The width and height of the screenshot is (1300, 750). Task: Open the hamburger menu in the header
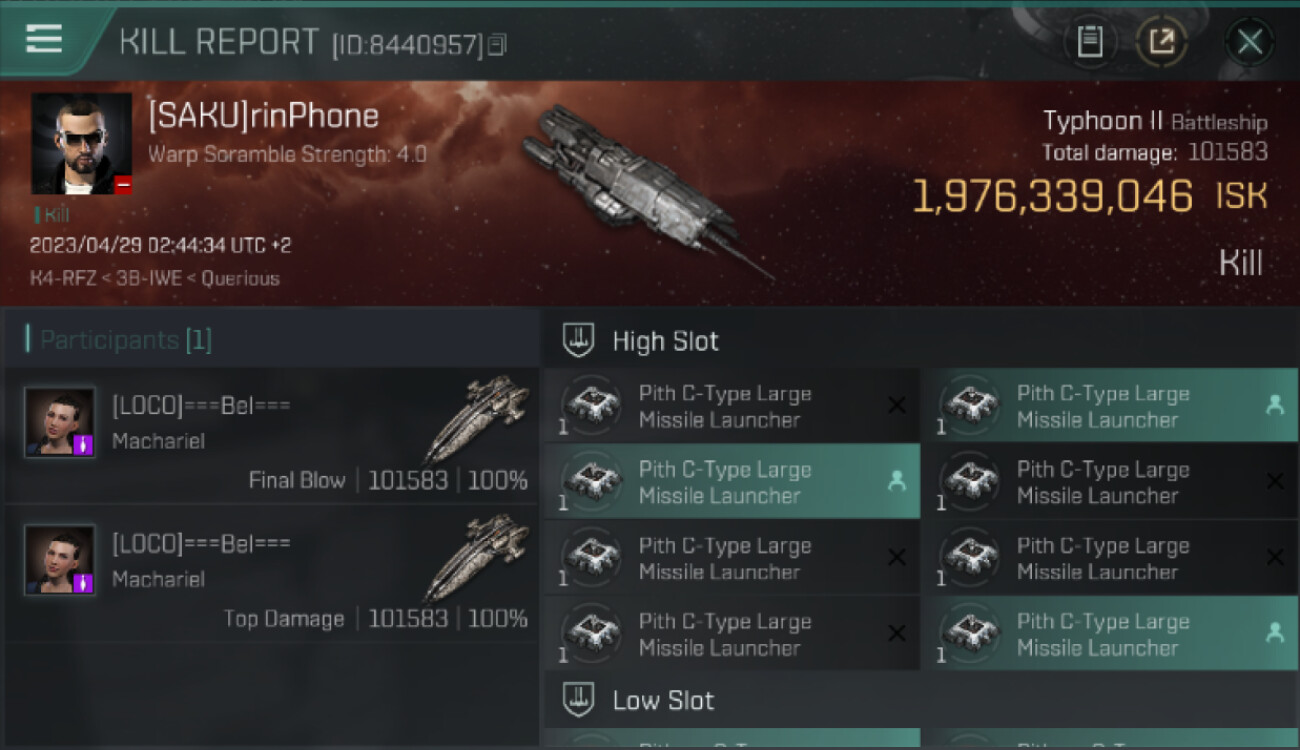click(x=44, y=40)
